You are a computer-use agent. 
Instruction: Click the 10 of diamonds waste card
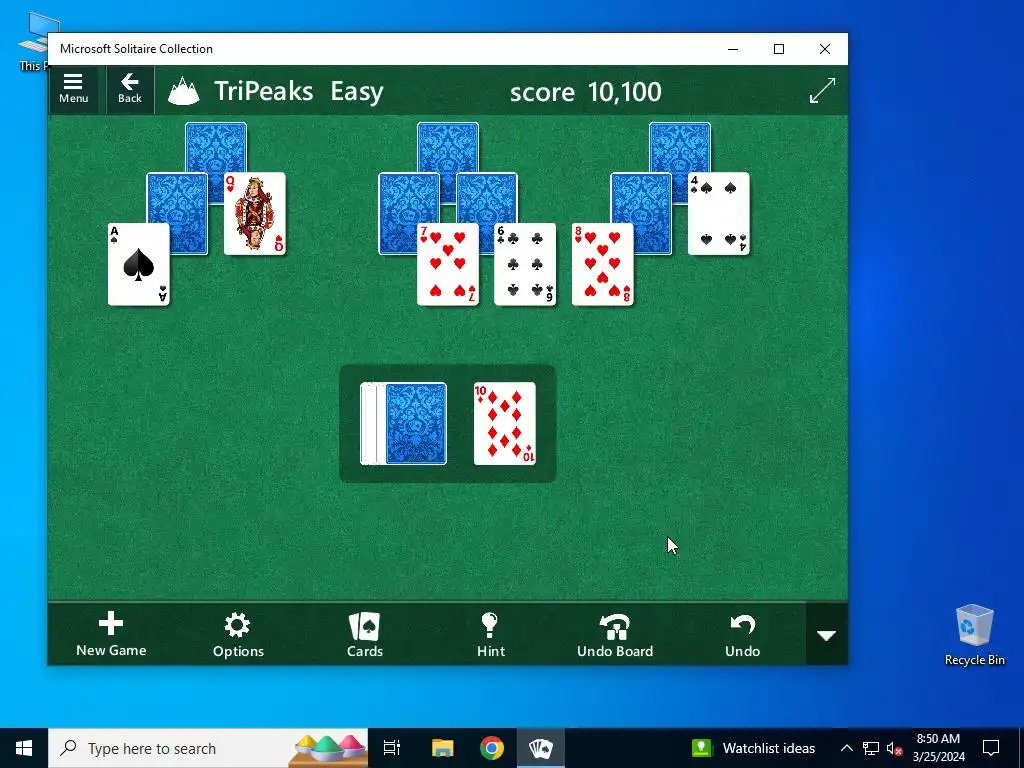click(x=504, y=424)
